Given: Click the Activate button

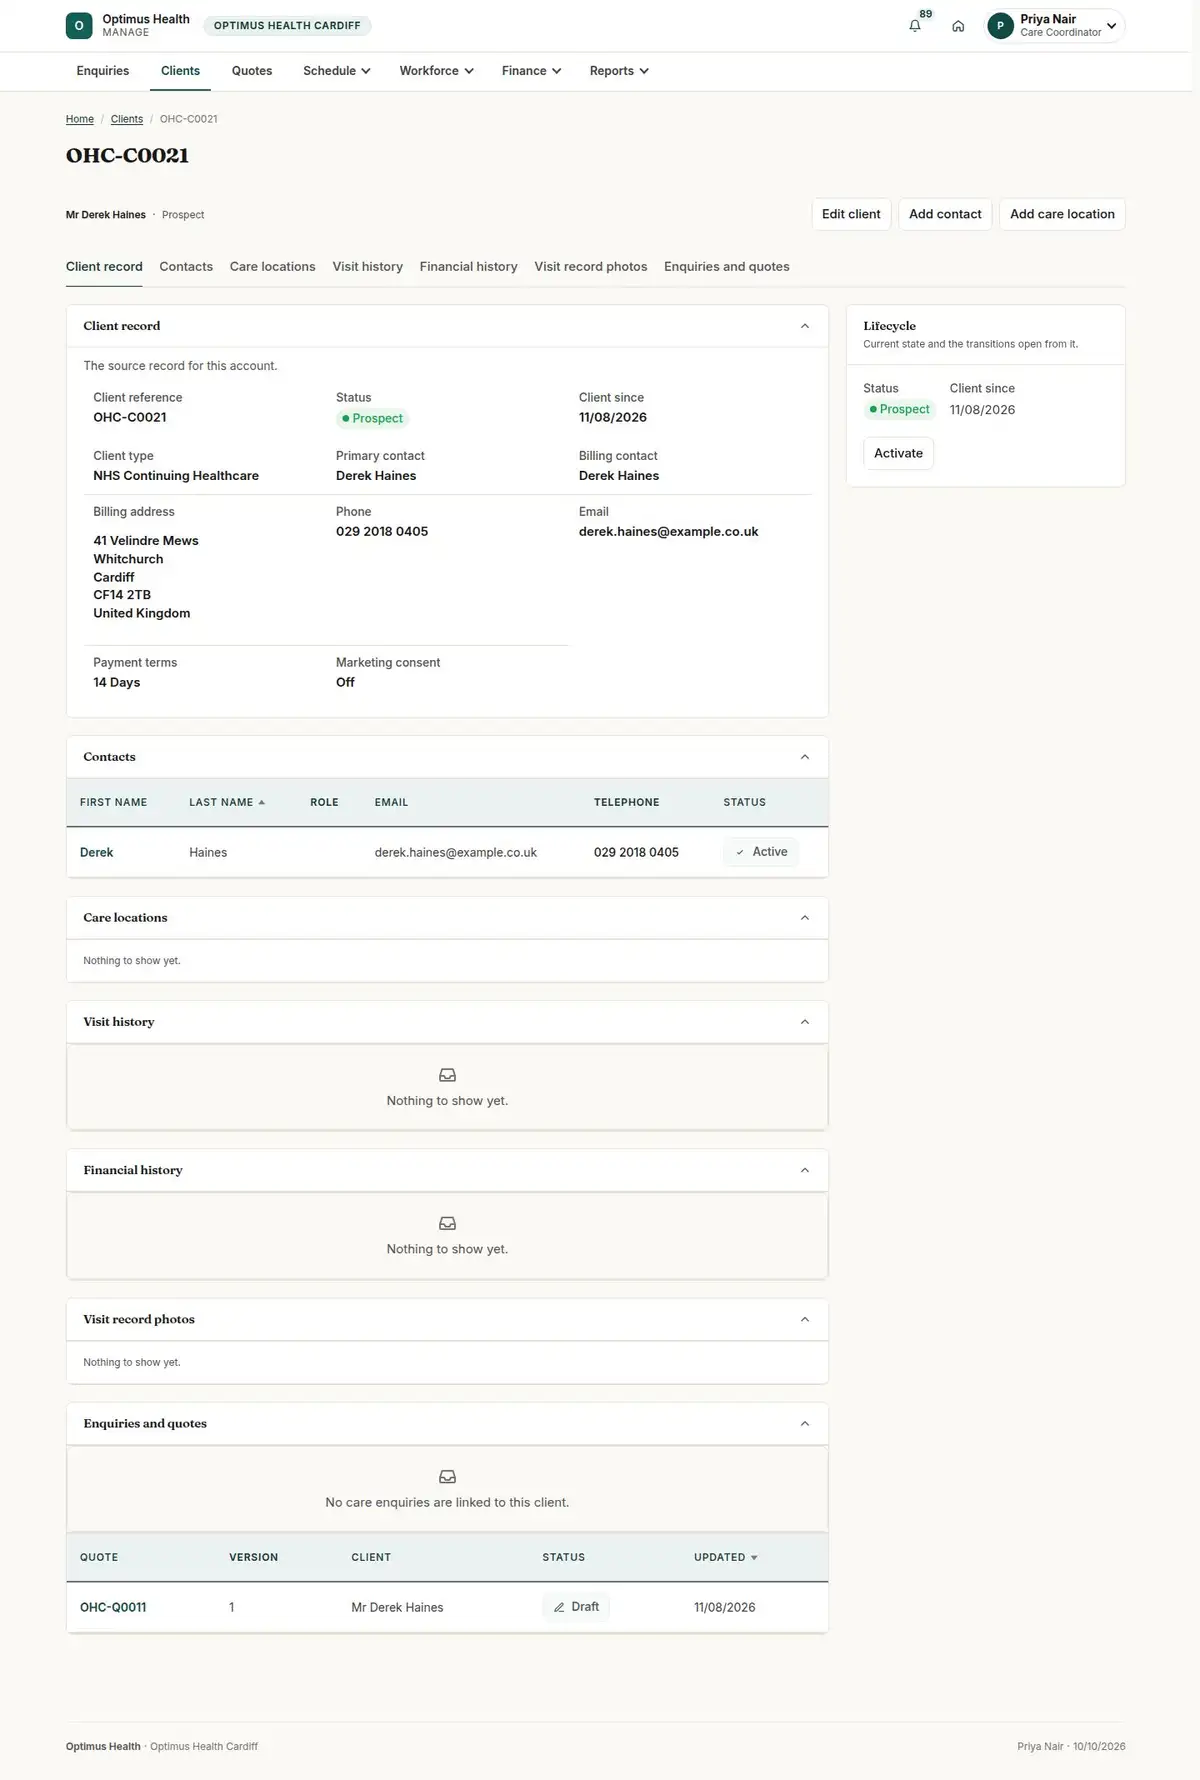Looking at the screenshot, I should (898, 453).
